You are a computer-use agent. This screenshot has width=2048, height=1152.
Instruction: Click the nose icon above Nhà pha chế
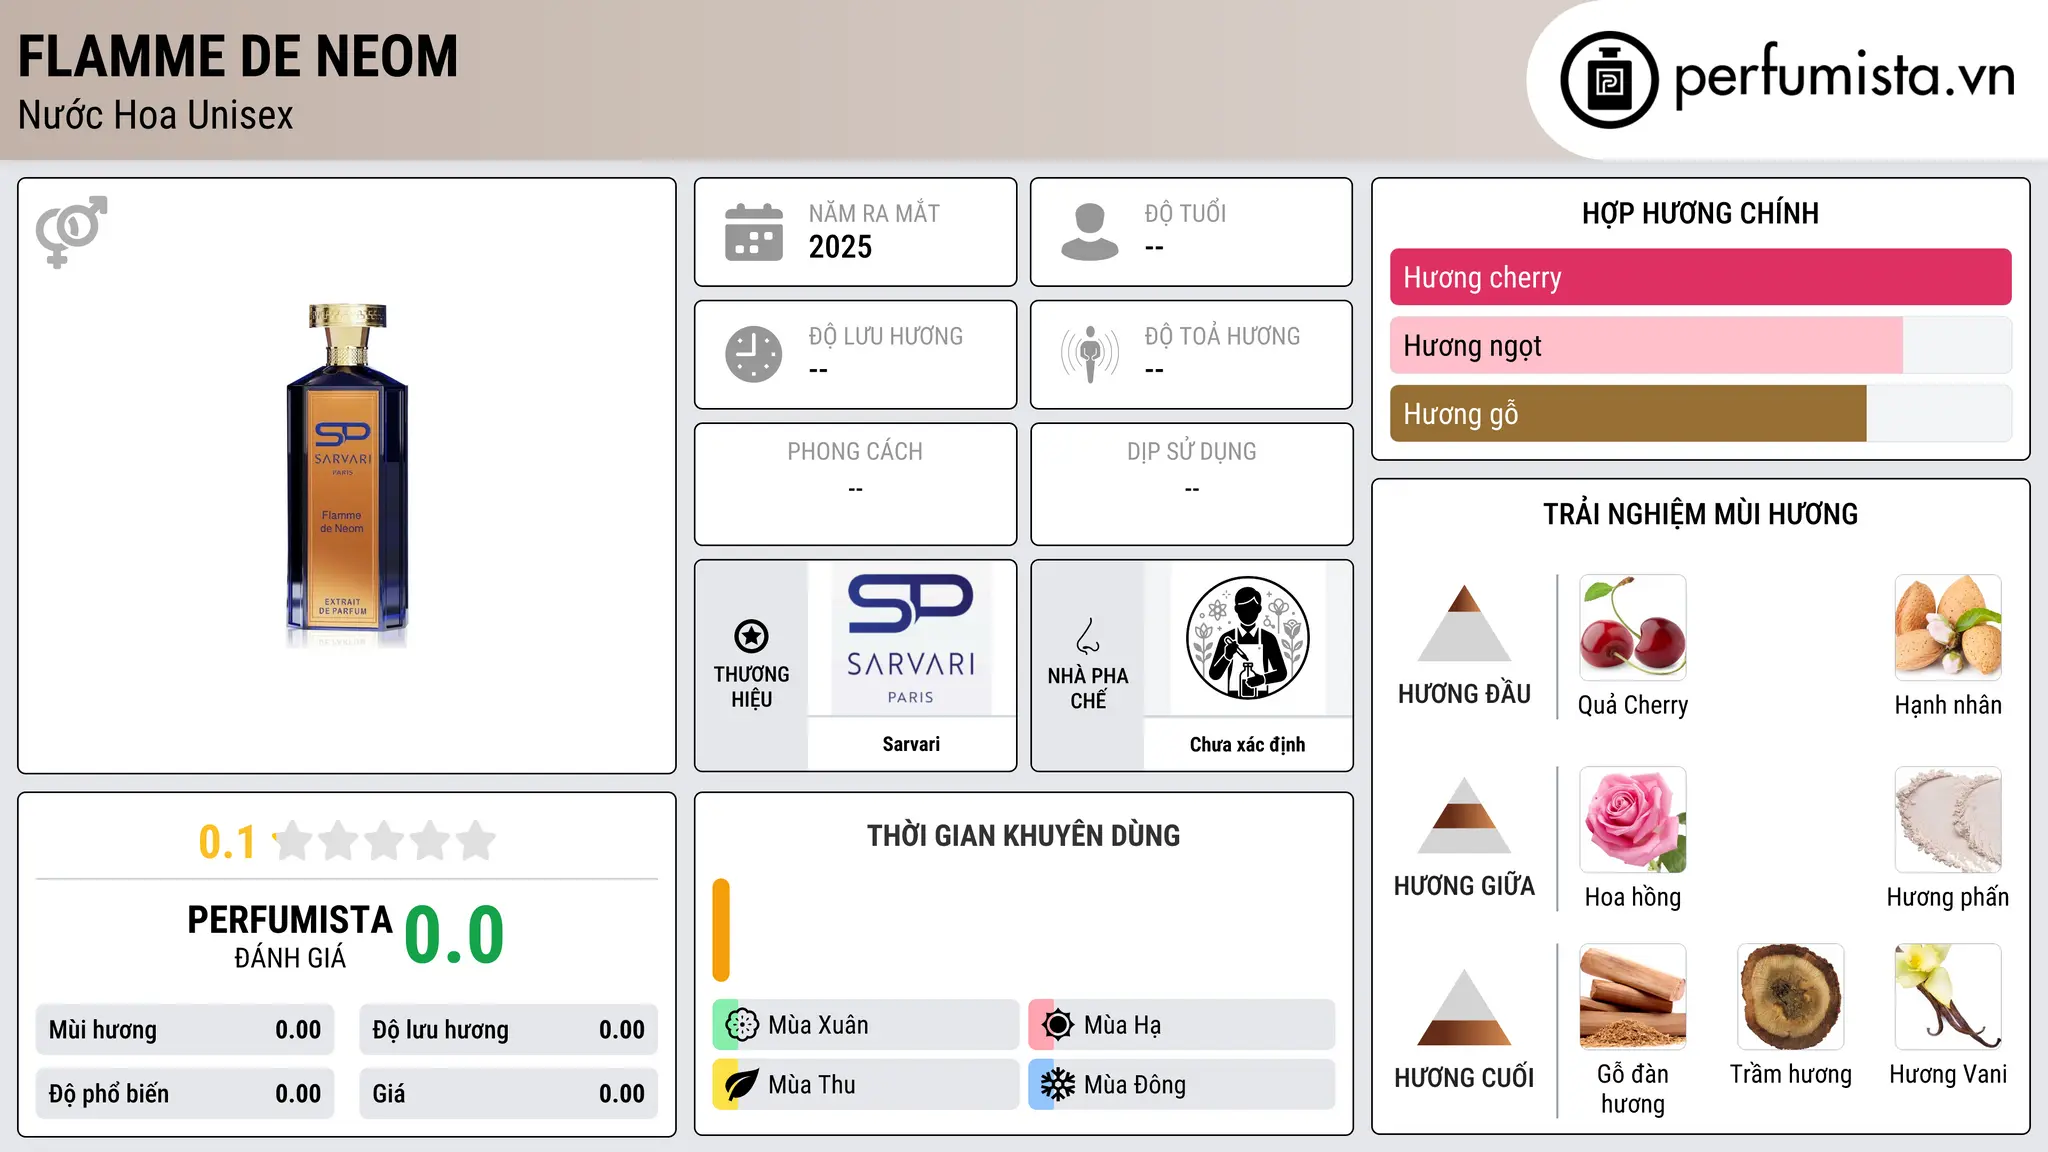(1088, 636)
